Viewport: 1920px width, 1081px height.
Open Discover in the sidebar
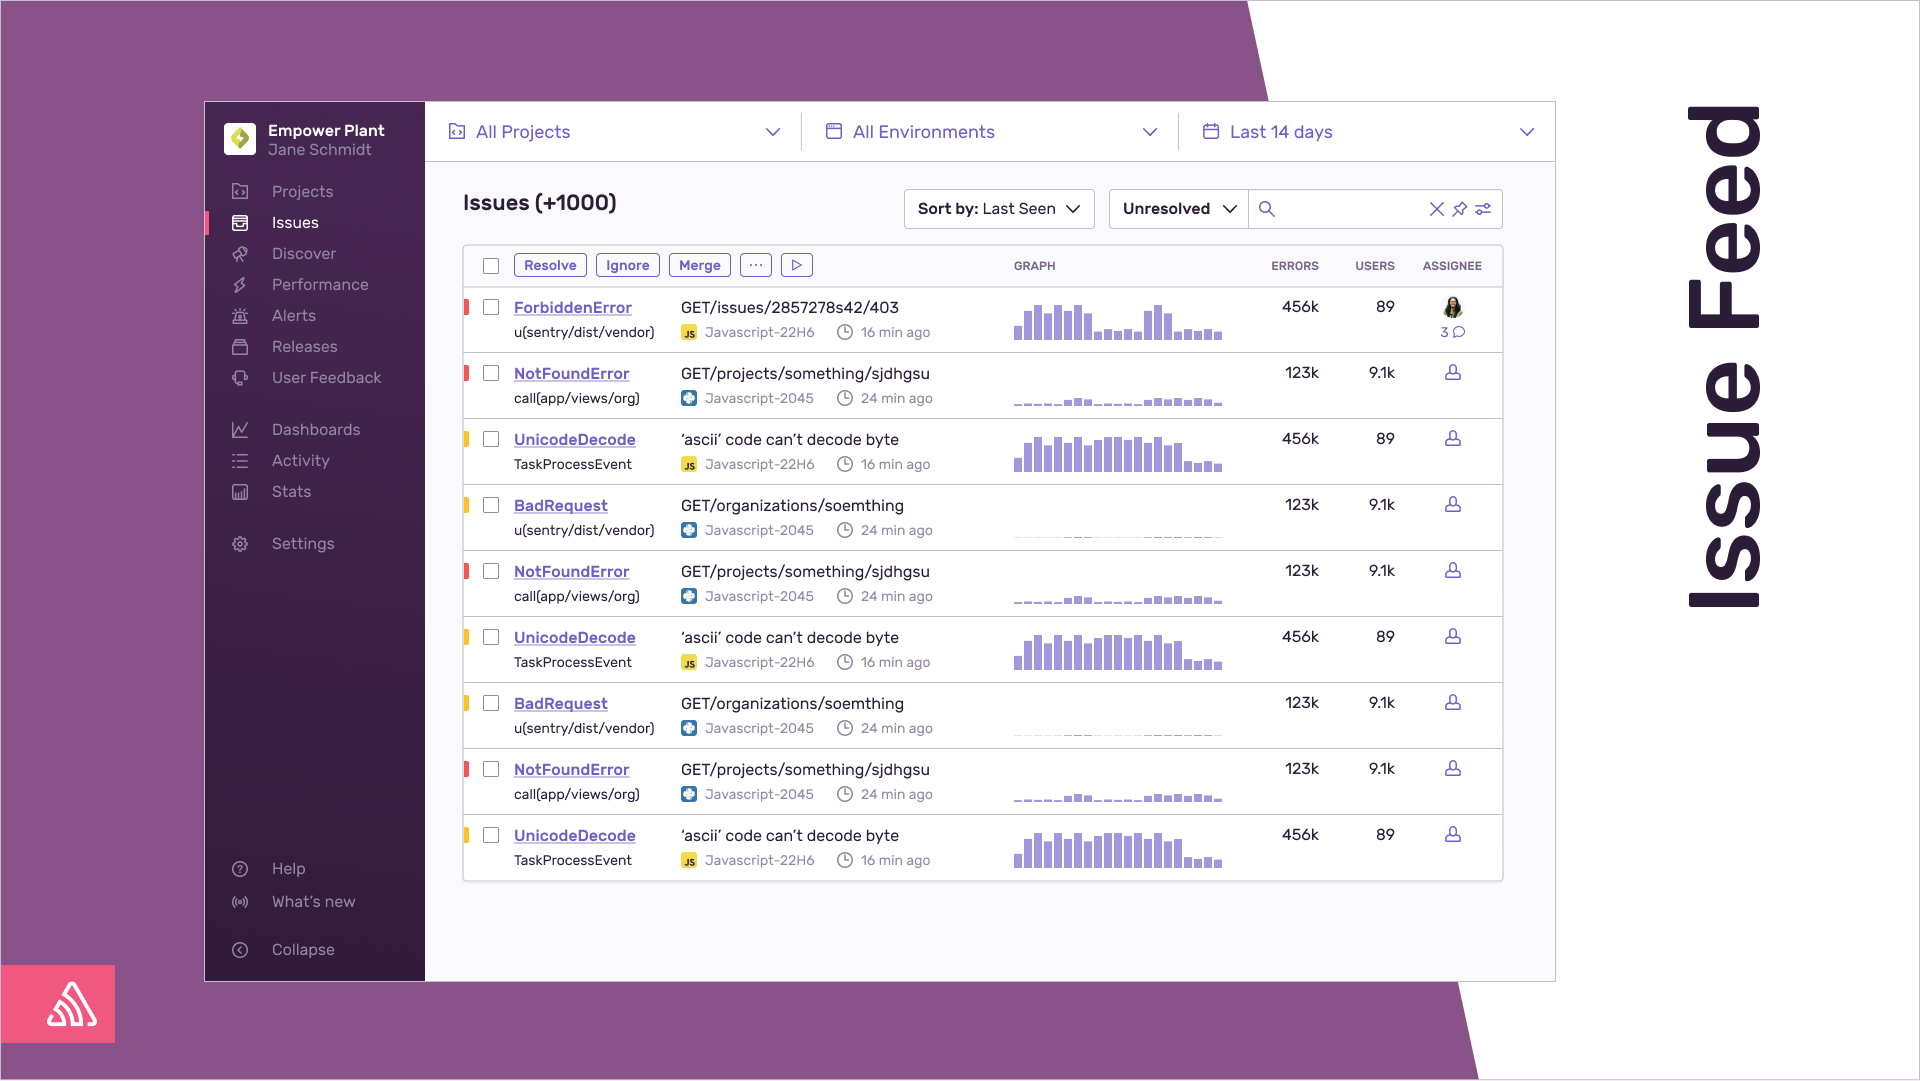tap(303, 254)
